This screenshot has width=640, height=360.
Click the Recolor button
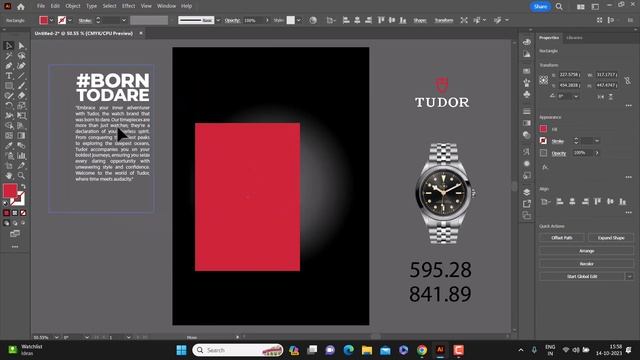587,264
